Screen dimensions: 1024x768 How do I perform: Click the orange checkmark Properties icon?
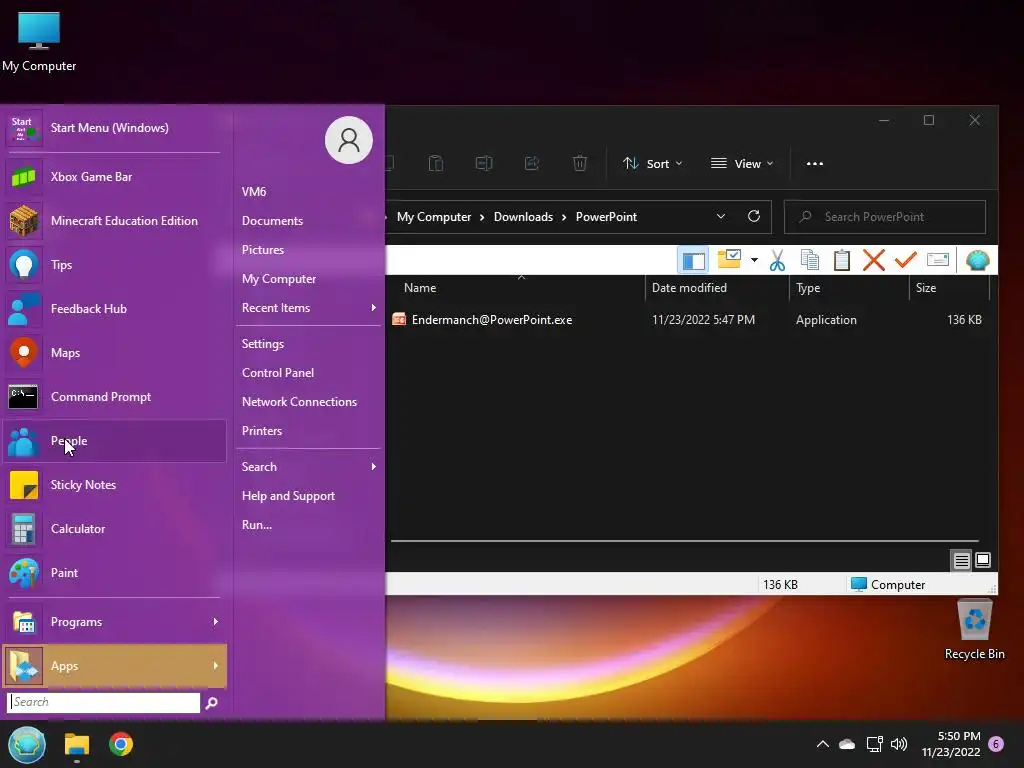[905, 260]
